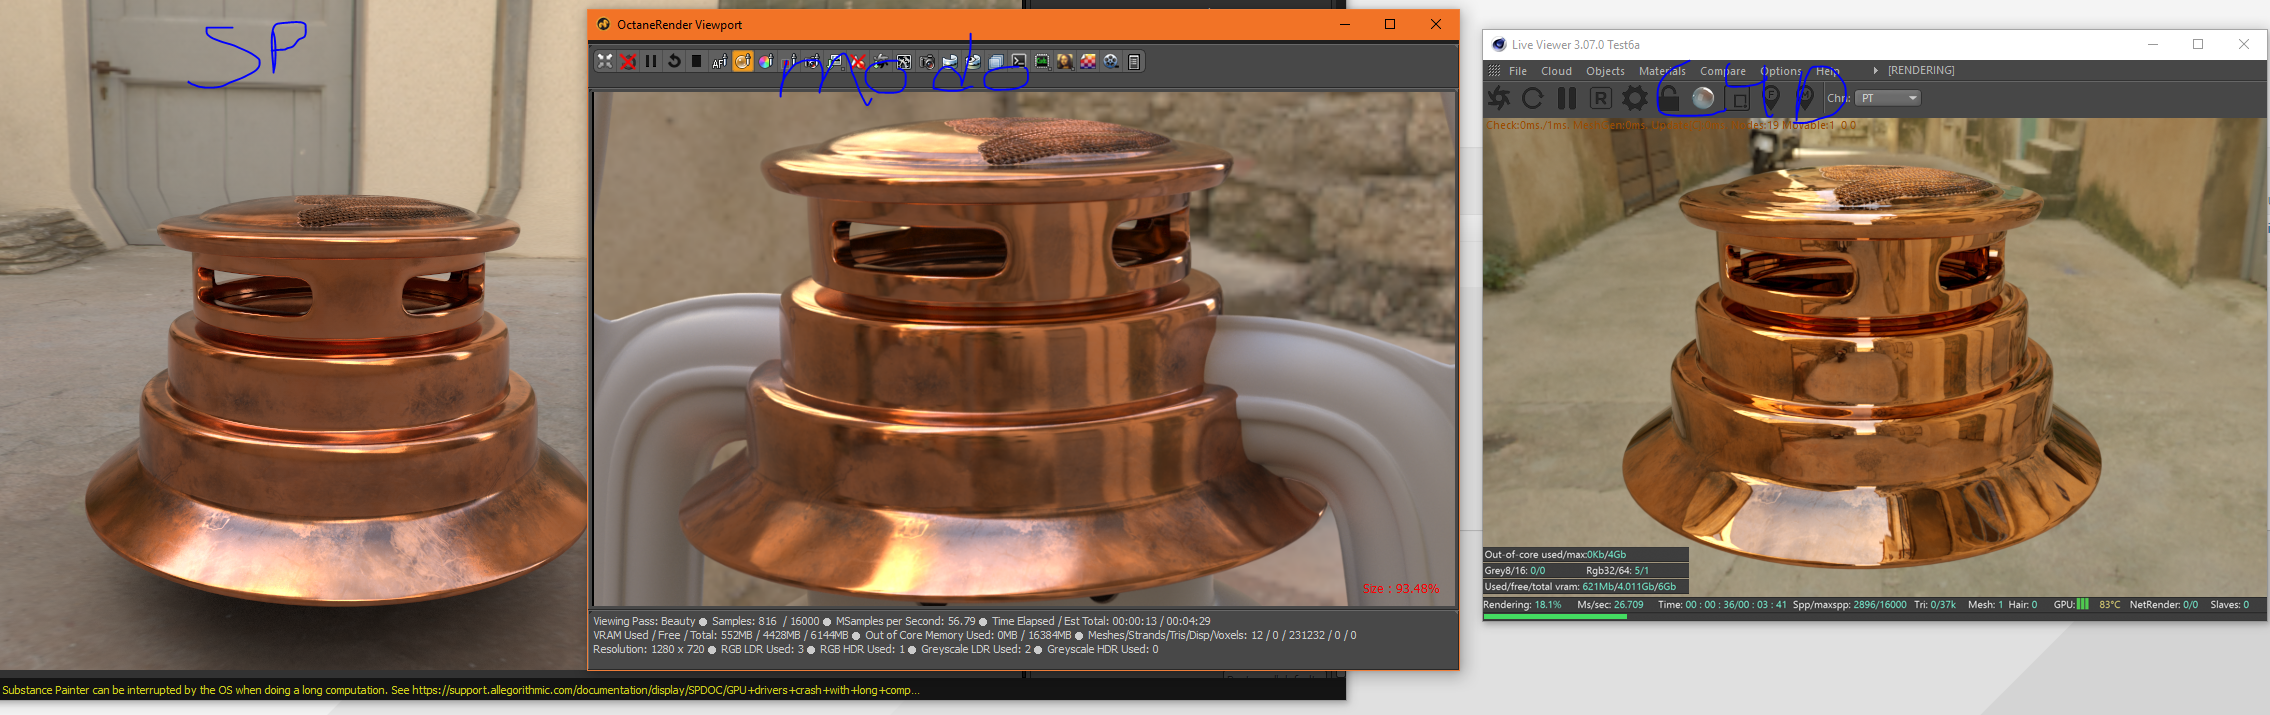Click the arrow before [RENDERING] label
This screenshot has width=2270, height=715.
coord(1875,71)
